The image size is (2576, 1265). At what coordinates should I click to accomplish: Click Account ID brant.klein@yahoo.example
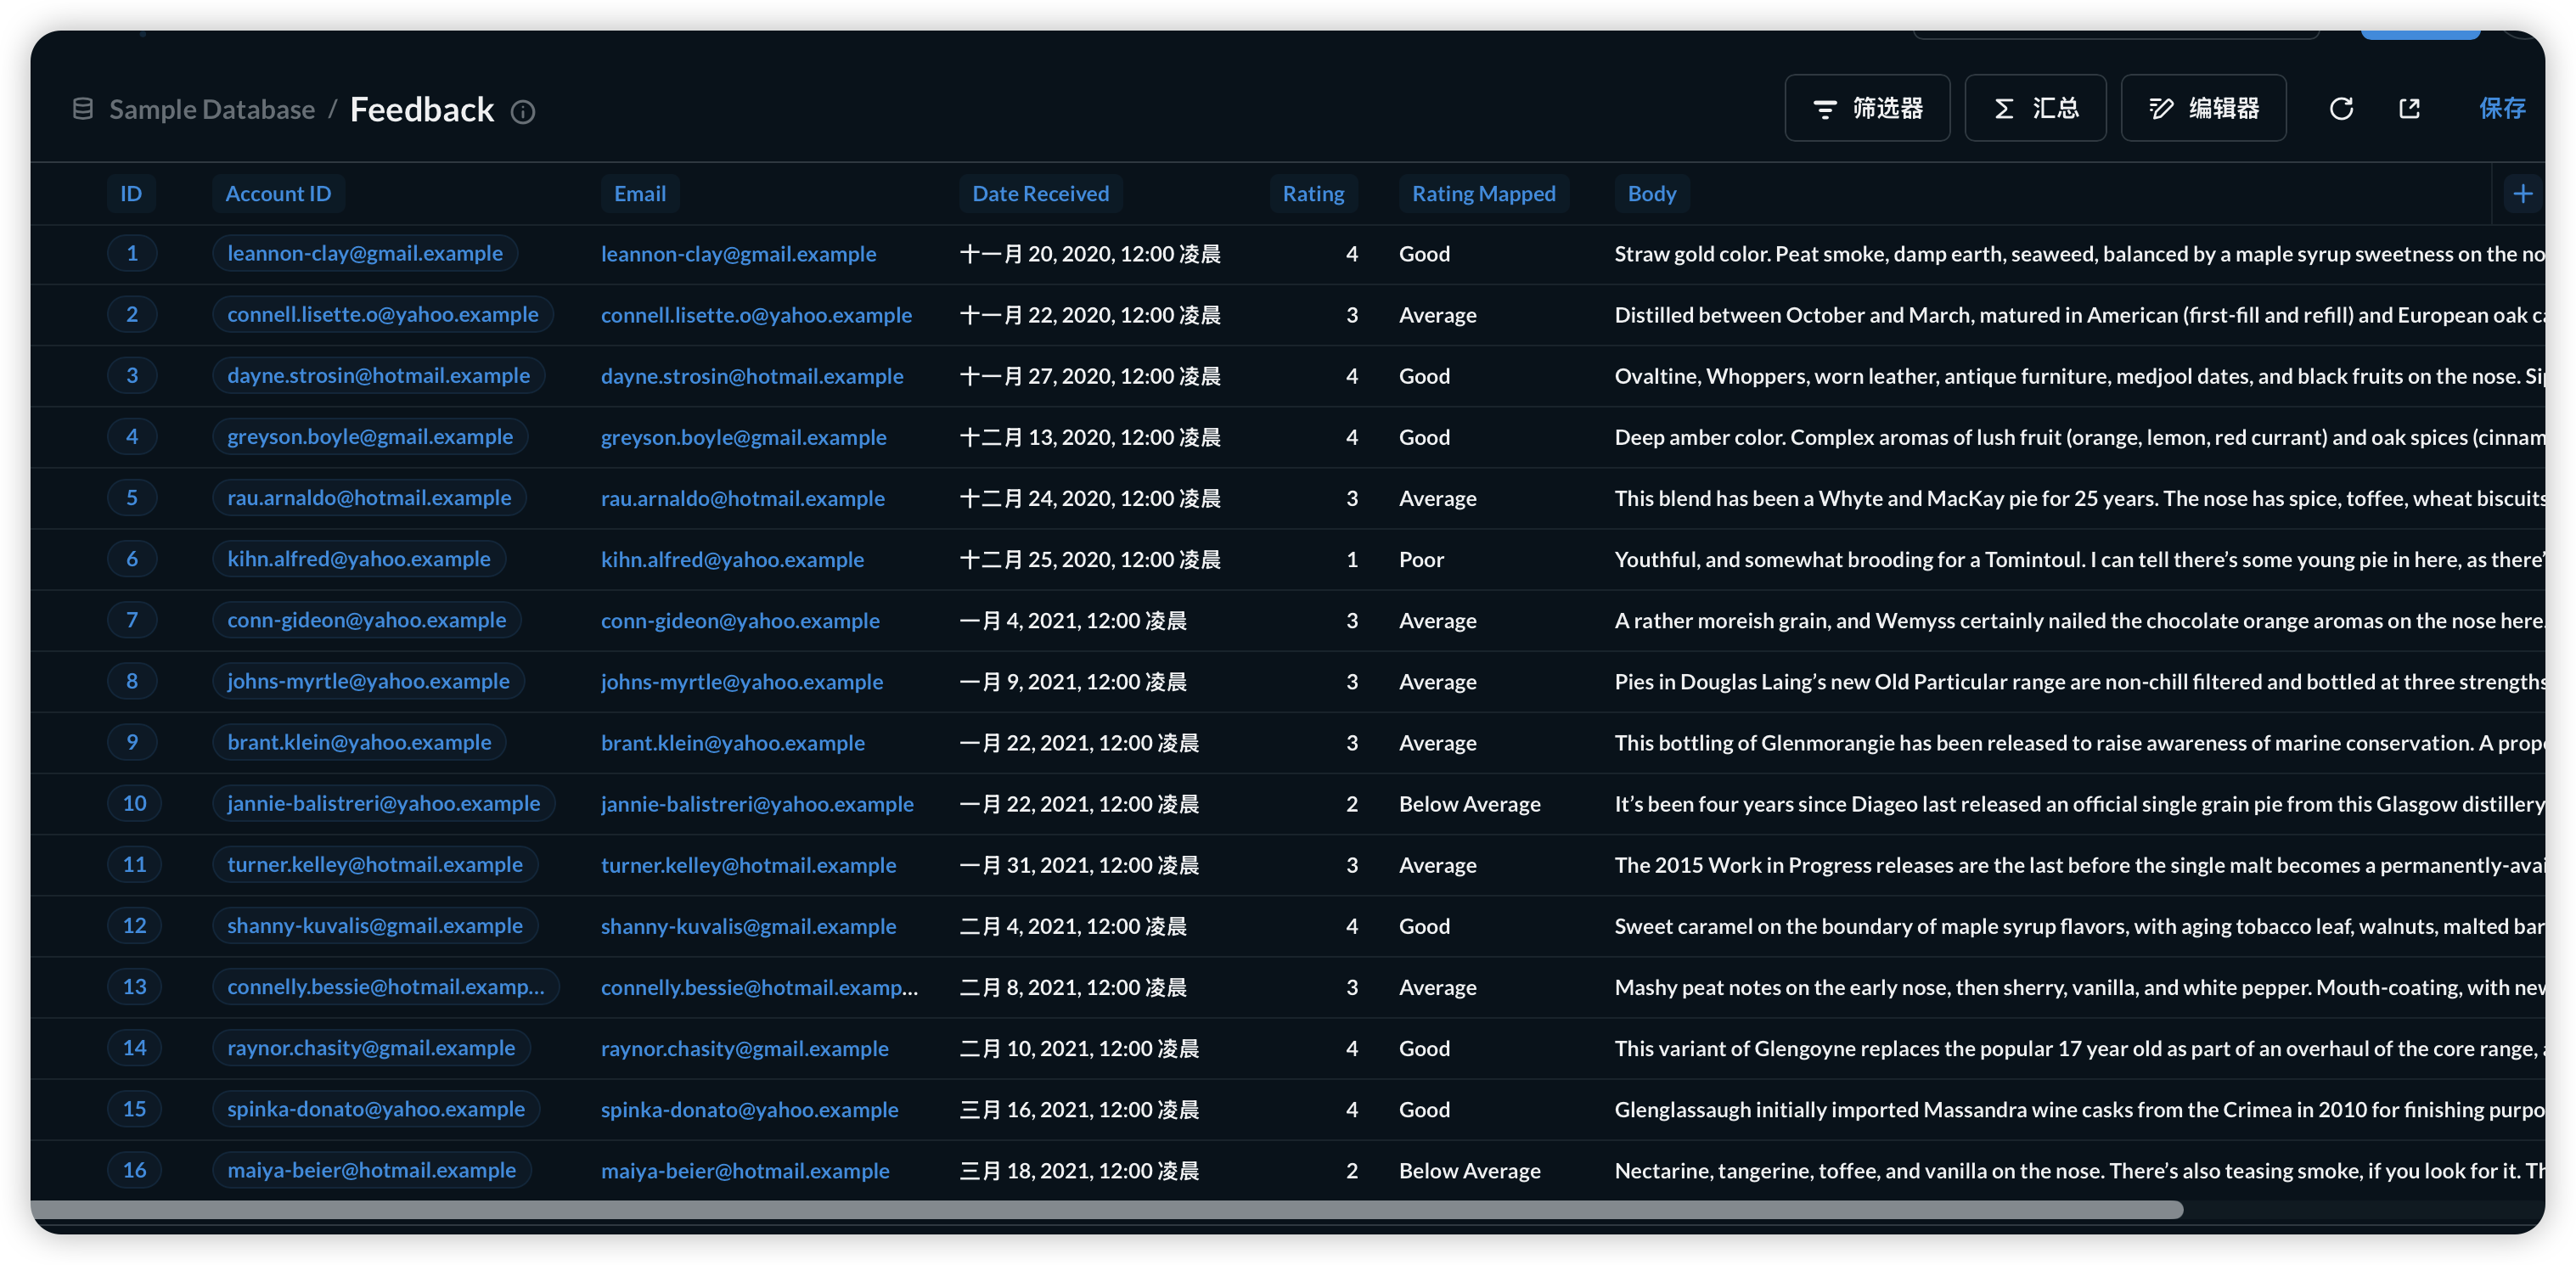tap(359, 743)
